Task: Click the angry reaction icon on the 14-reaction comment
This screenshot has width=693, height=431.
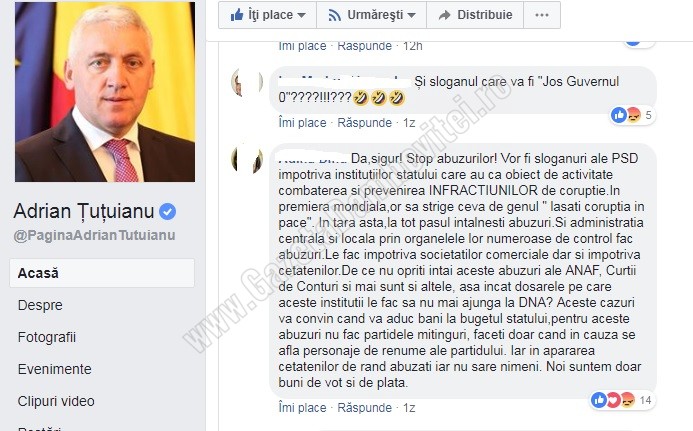Action: point(628,400)
